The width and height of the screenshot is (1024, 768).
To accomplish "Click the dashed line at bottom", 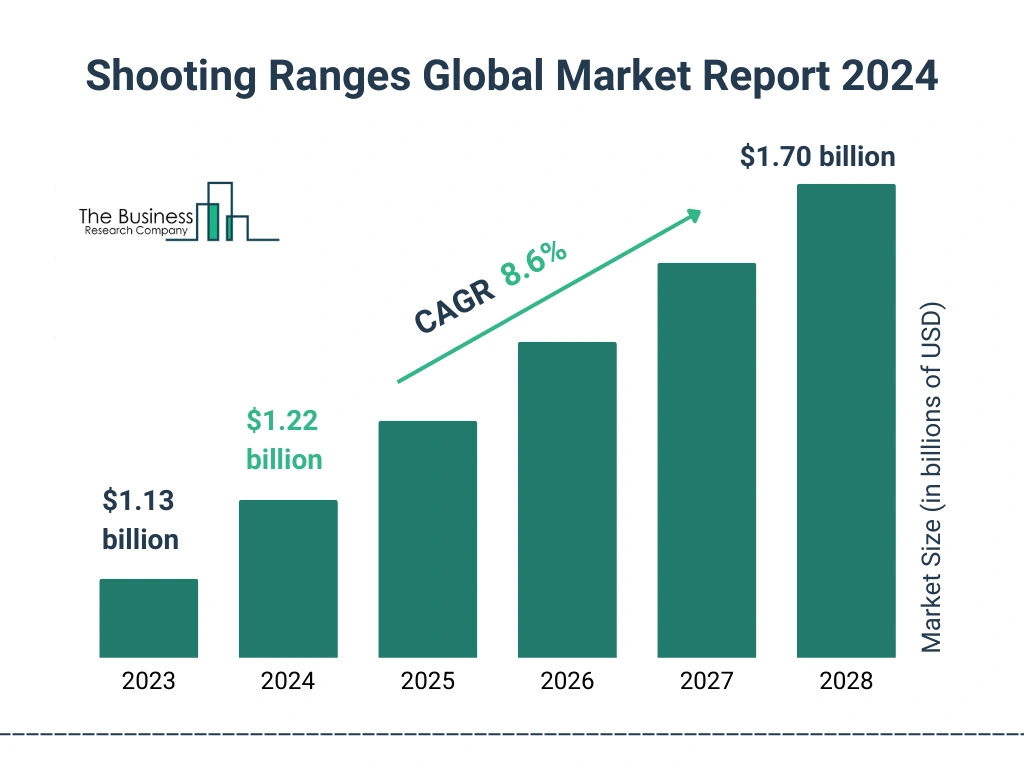I will pos(512,735).
